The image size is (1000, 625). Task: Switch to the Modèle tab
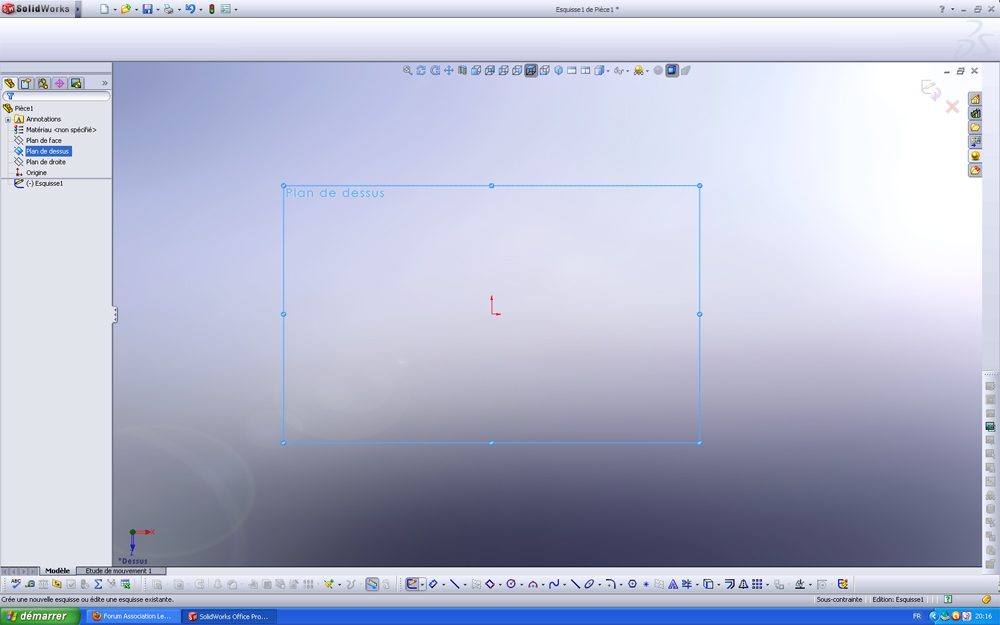click(57, 571)
